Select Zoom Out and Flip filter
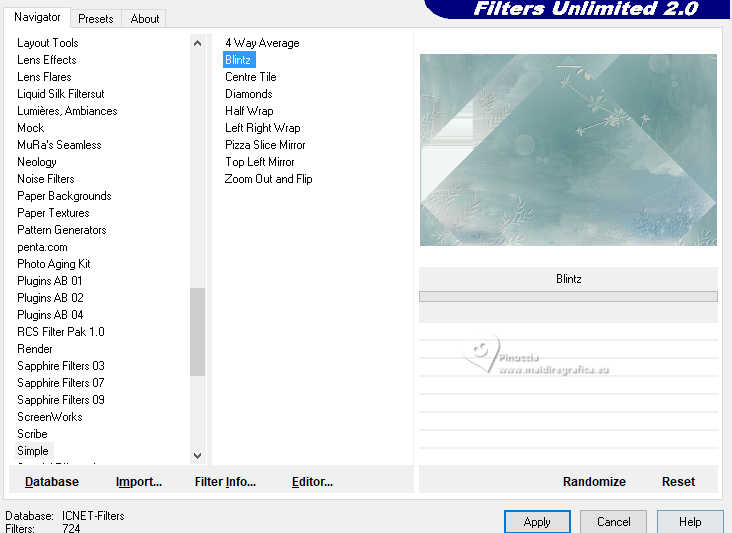Image resolution: width=732 pixels, height=533 pixels. coord(268,179)
